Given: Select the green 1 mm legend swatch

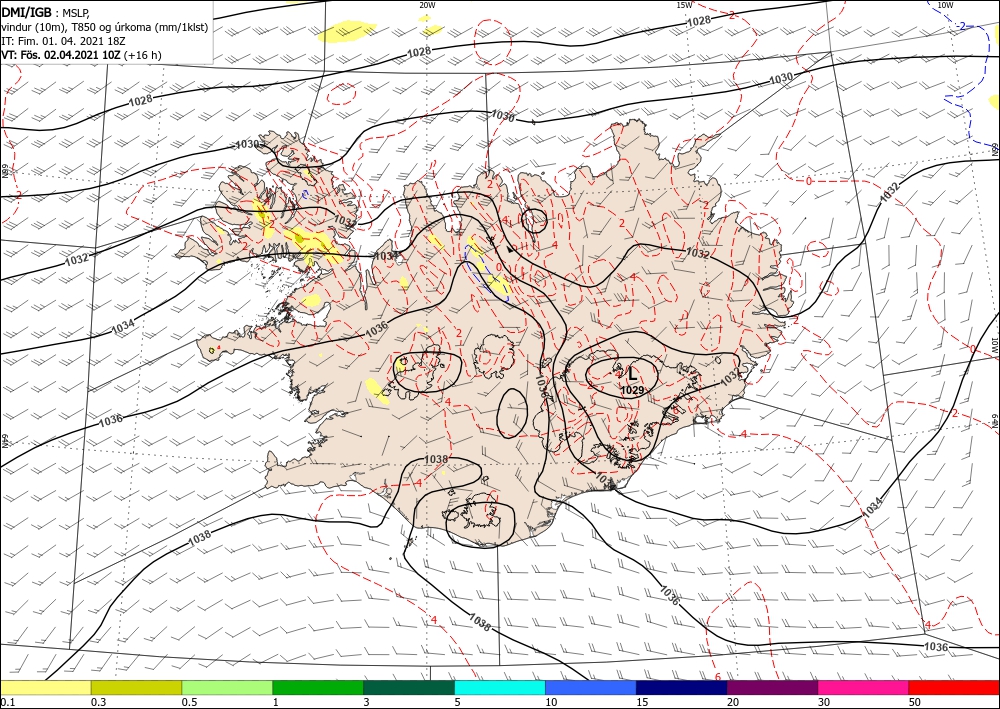Looking at the screenshot, I should point(318,687).
